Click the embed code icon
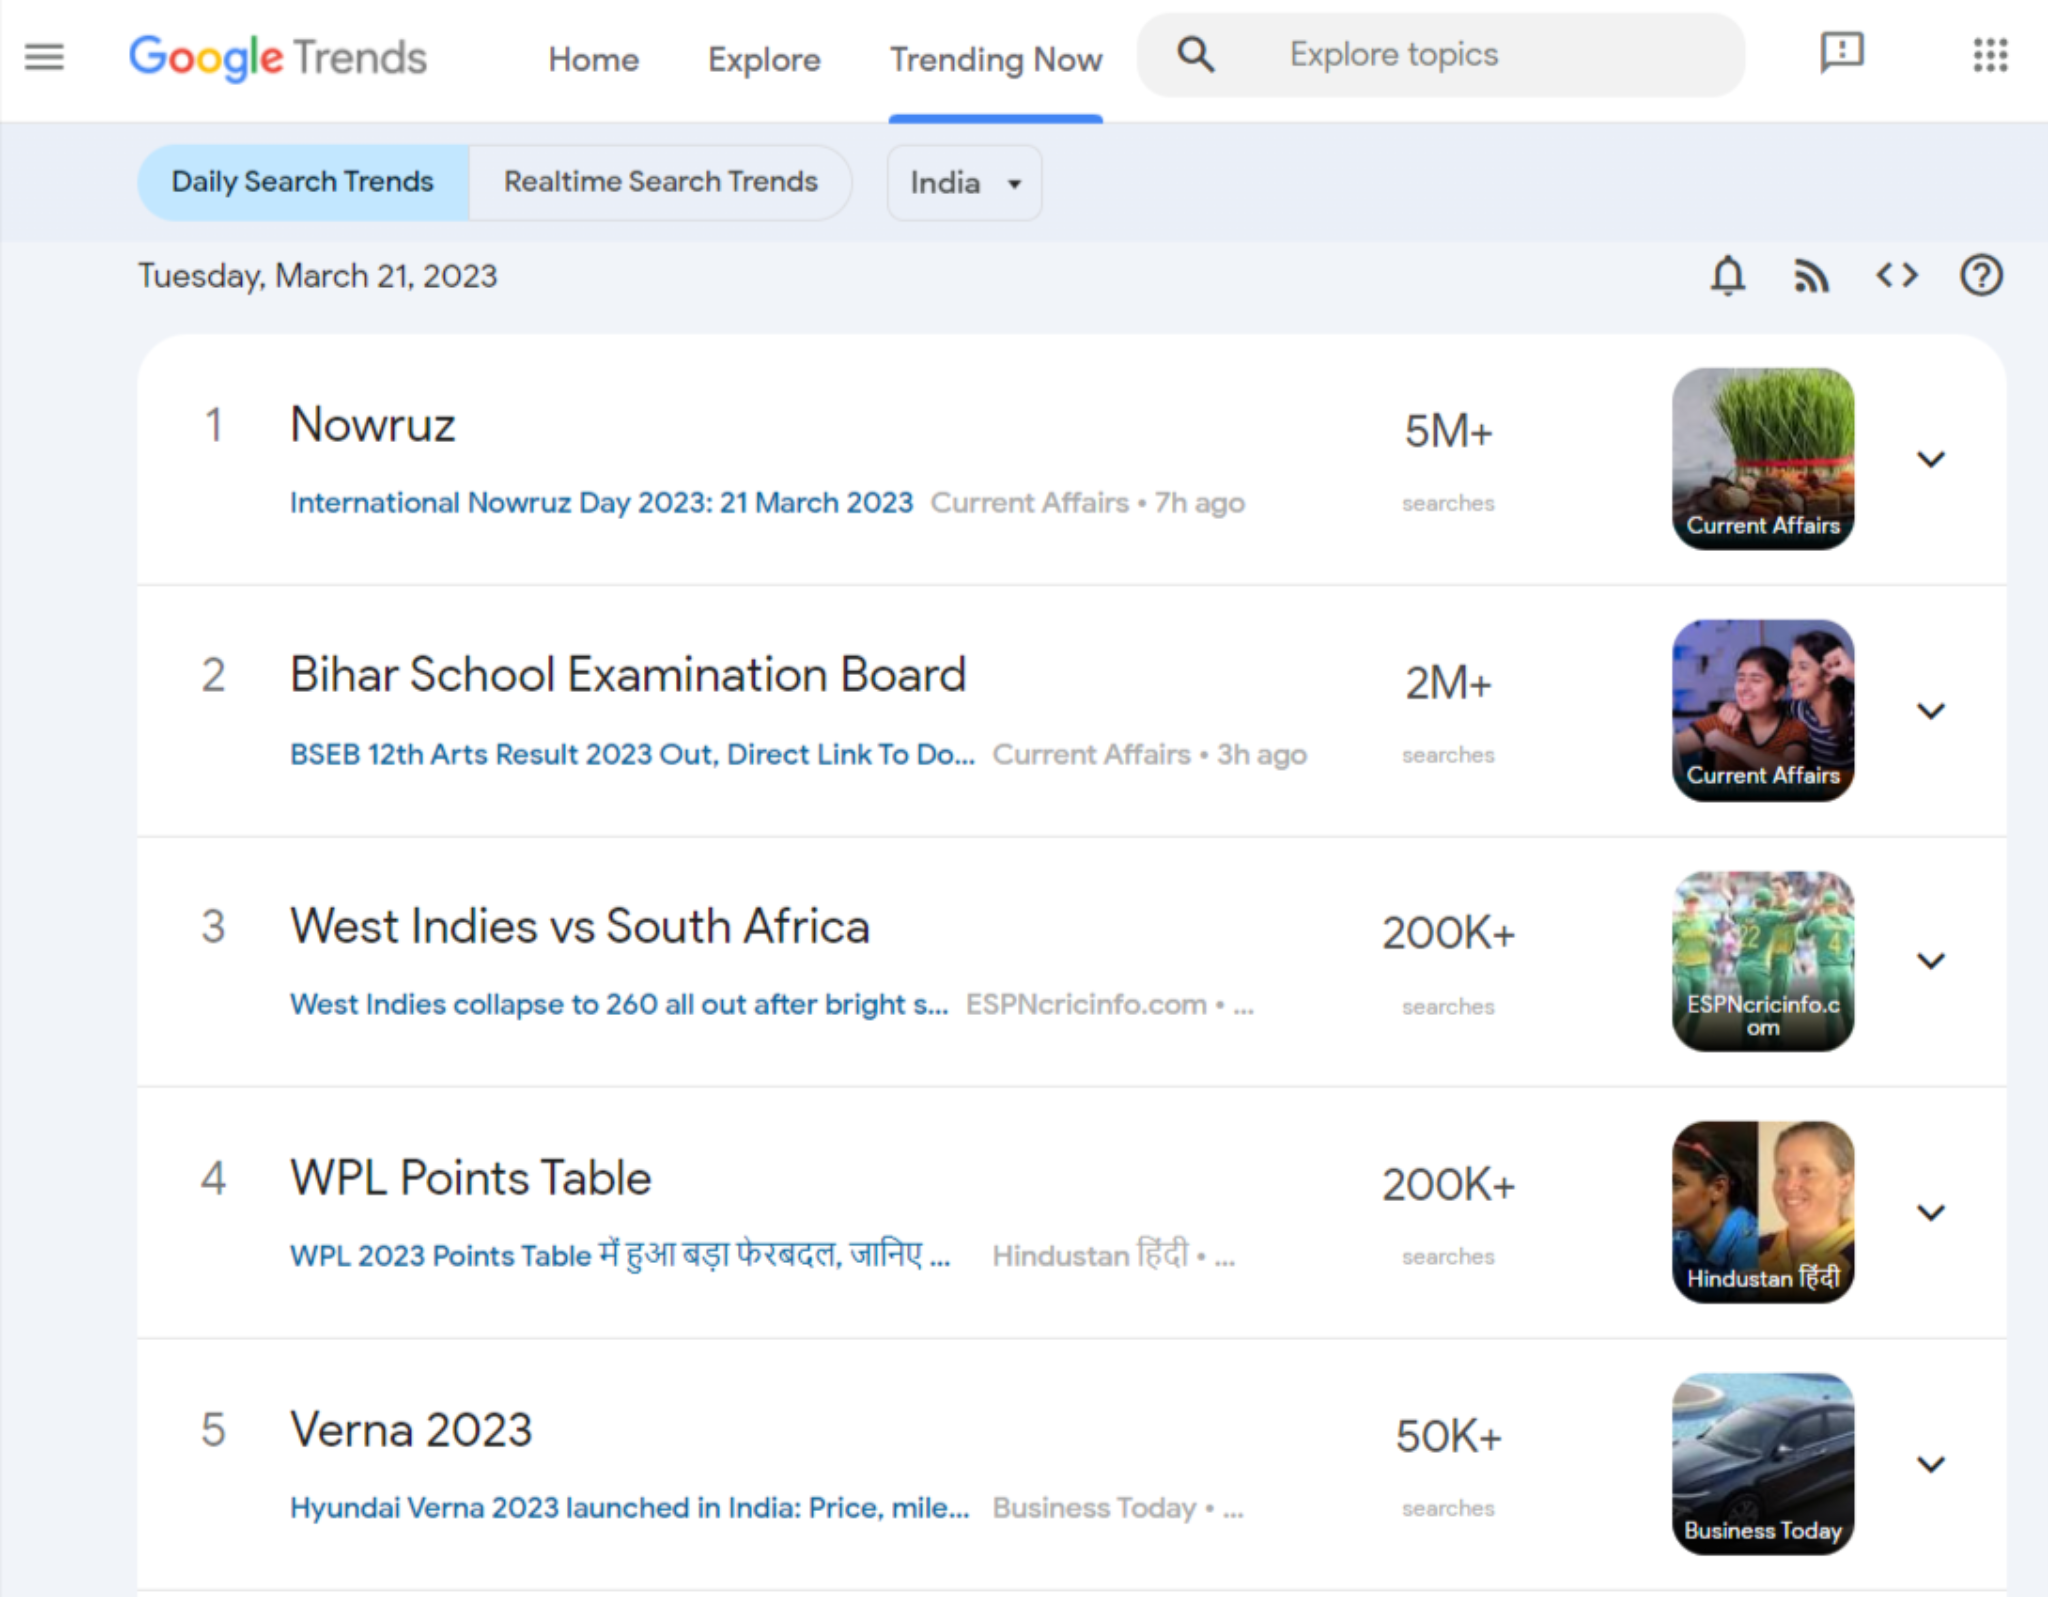2048x1597 pixels. (x=1897, y=275)
